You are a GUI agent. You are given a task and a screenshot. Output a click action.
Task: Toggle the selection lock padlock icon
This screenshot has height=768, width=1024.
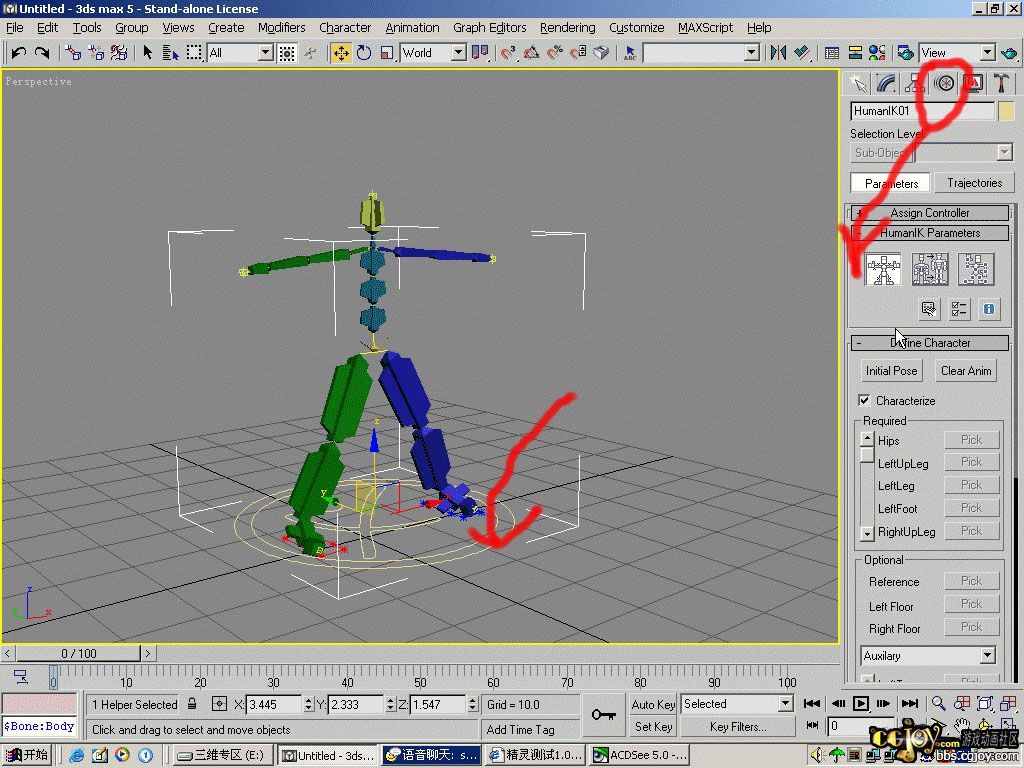click(193, 704)
